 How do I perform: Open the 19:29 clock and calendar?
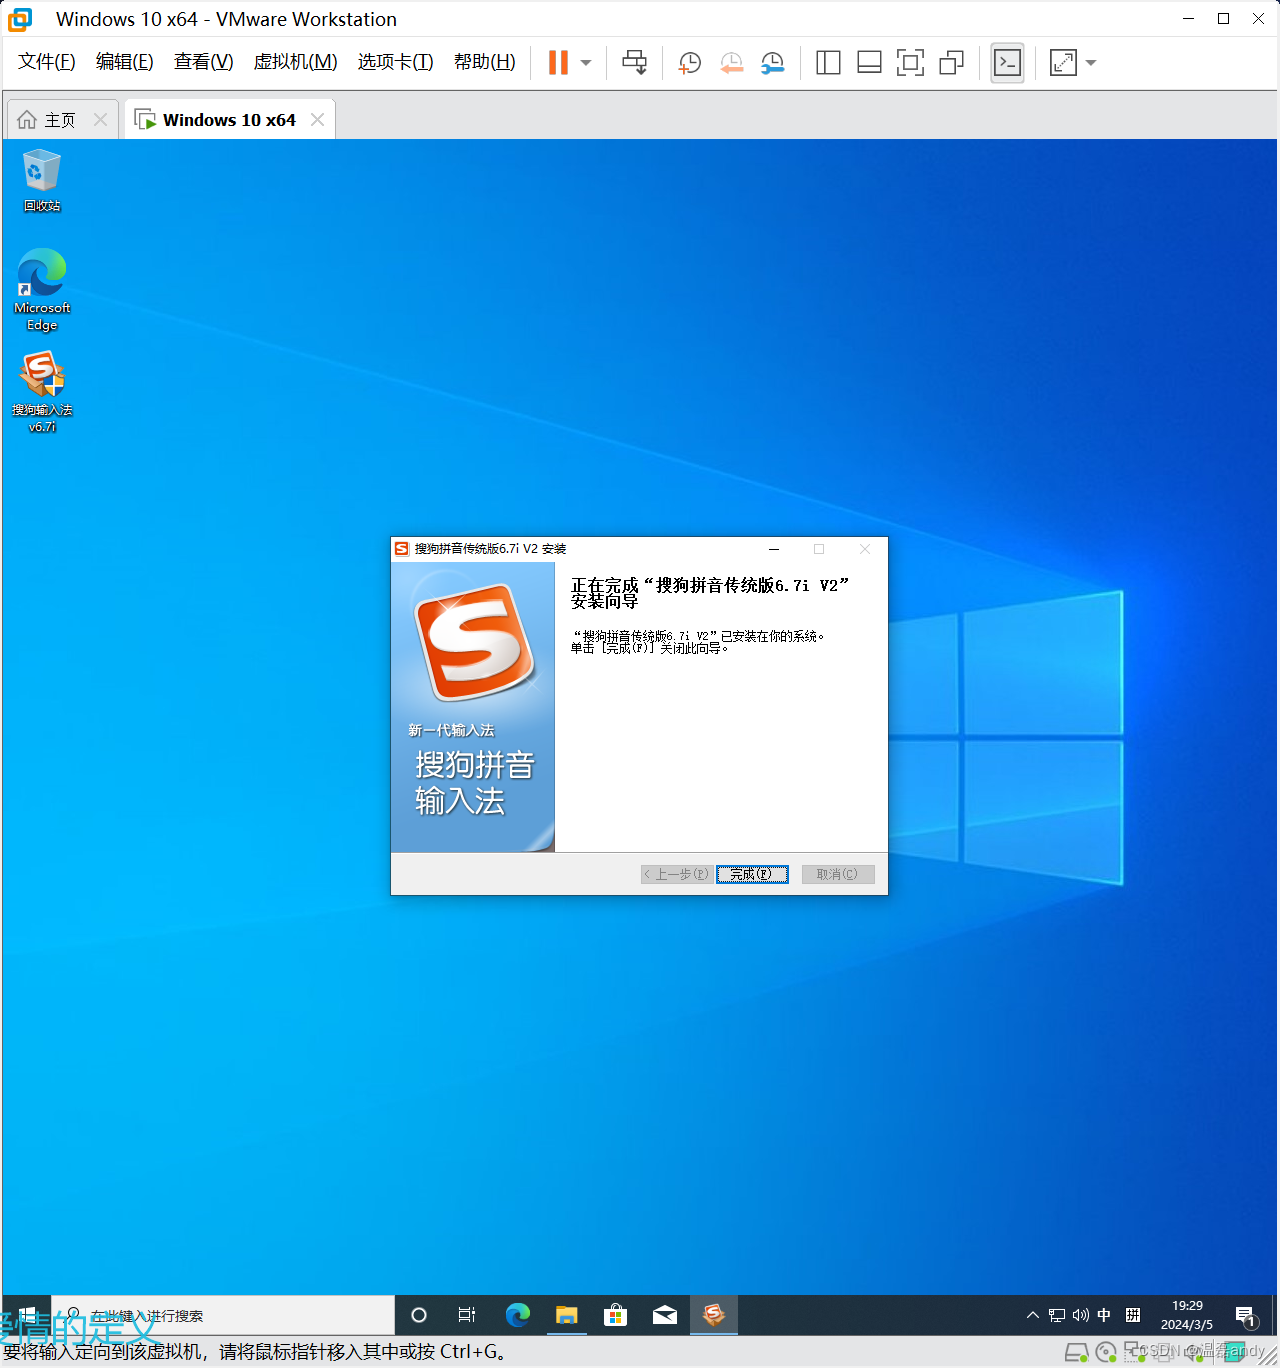(1187, 1315)
